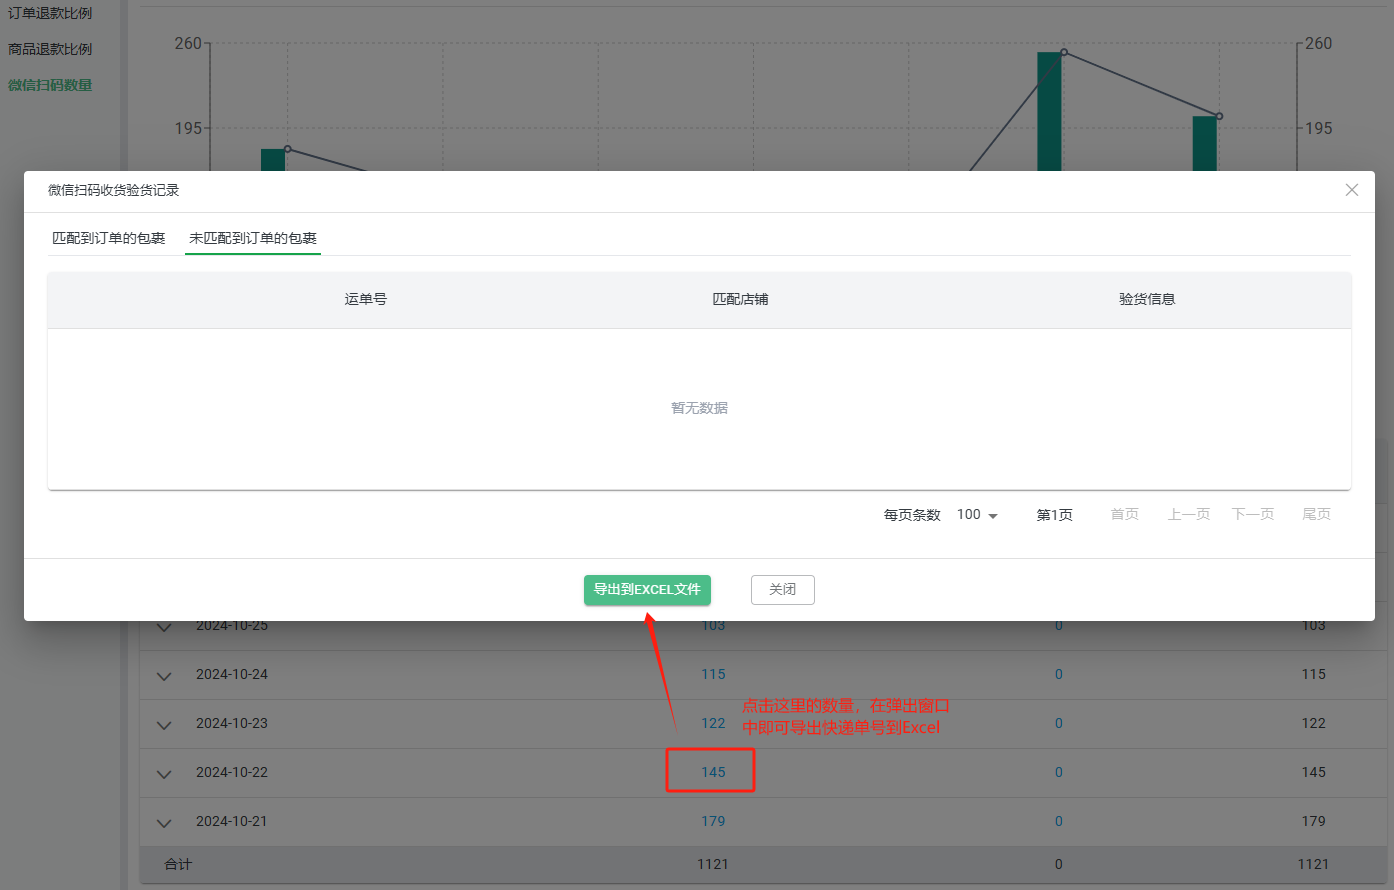
Task: Open the 每页条数 100 dropdown
Action: click(977, 515)
